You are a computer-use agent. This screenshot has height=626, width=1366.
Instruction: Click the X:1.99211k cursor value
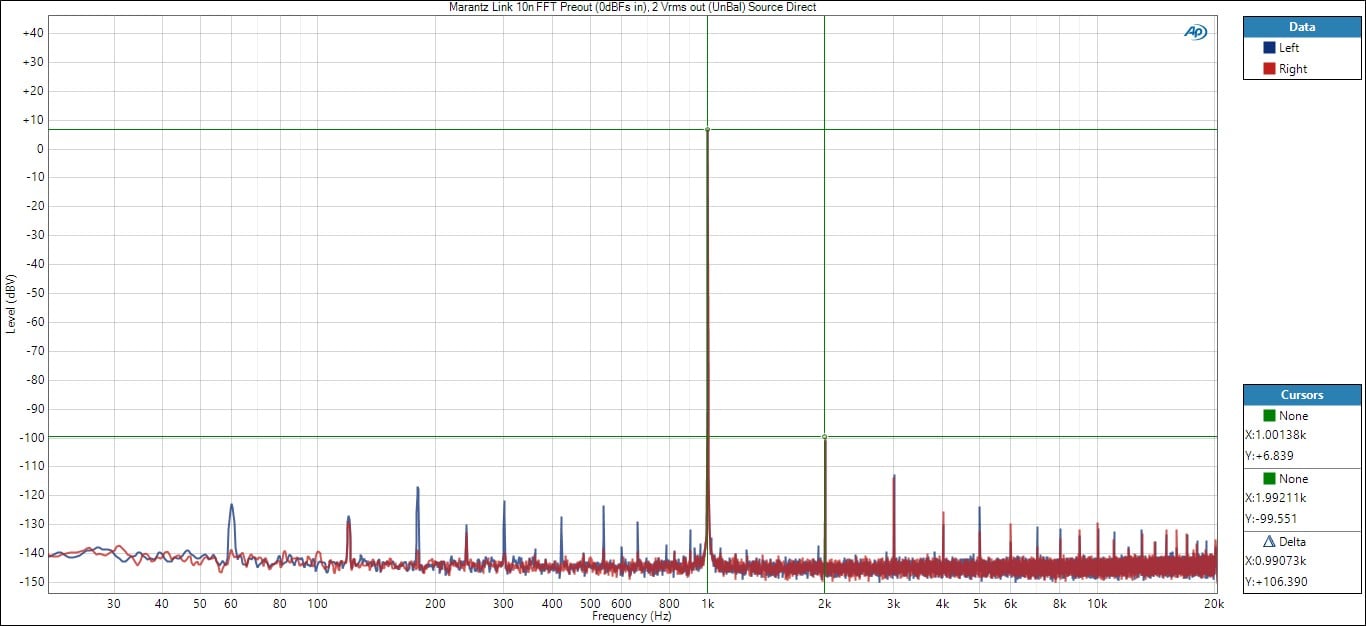(x=1276, y=498)
